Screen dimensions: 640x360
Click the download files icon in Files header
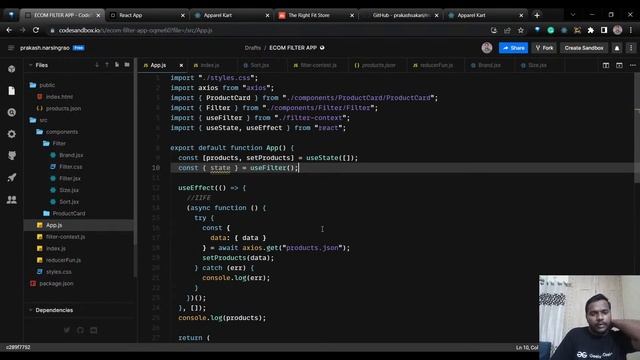coord(97,65)
